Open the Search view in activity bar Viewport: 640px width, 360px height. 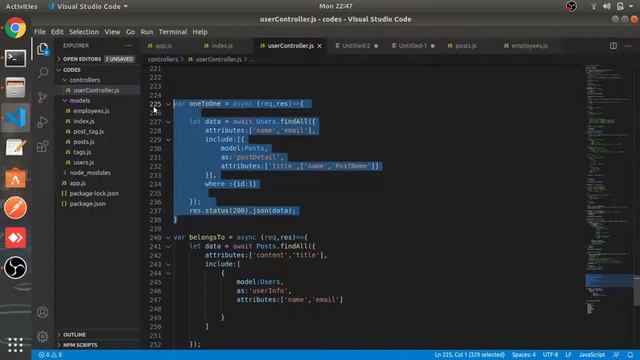42,73
